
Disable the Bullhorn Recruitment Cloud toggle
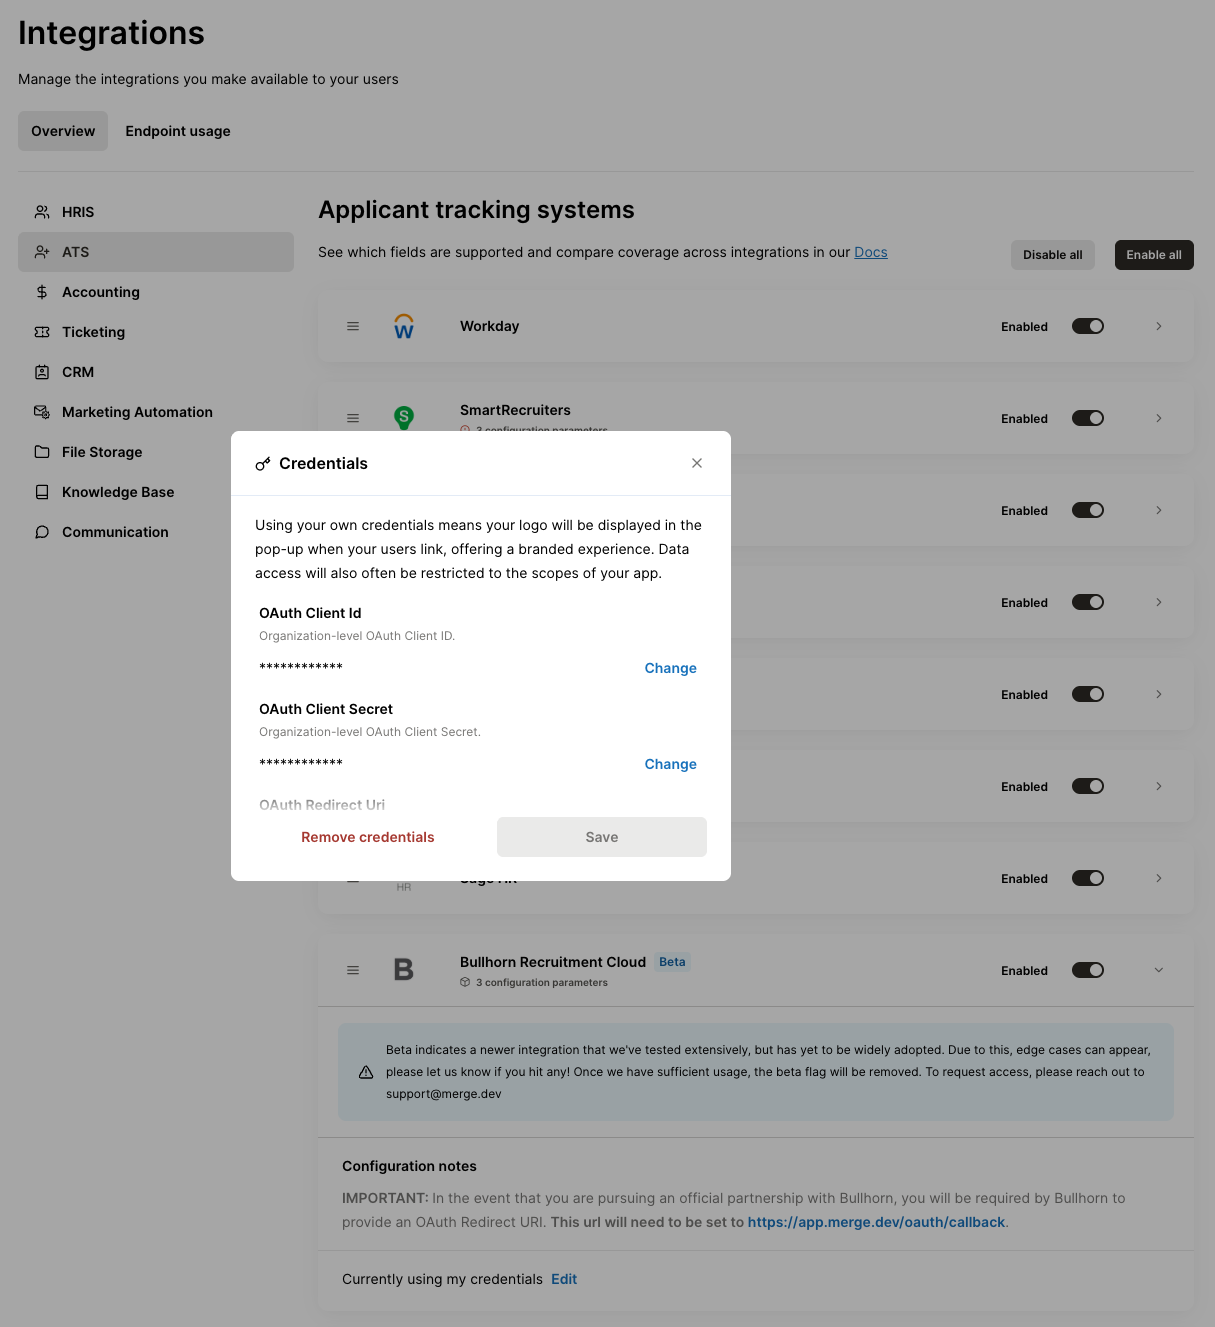[1087, 969]
